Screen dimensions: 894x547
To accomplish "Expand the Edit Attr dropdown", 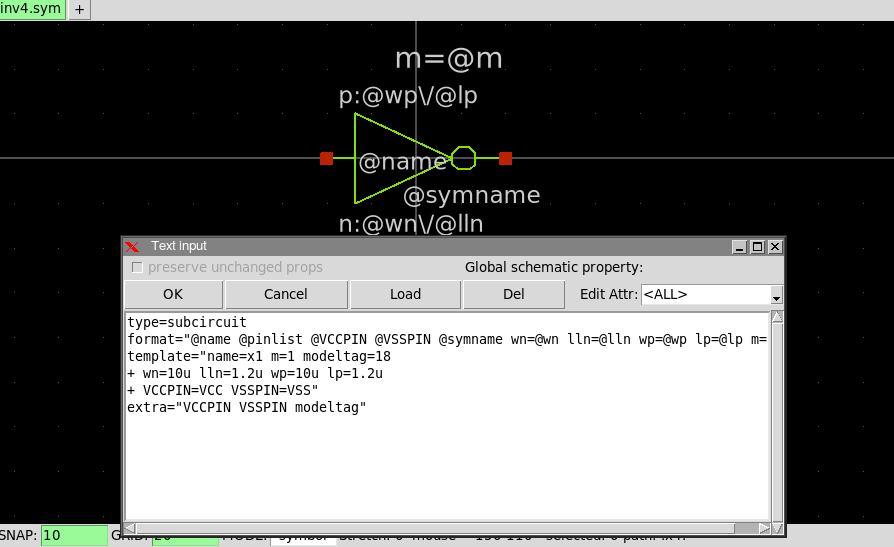I will [775, 295].
